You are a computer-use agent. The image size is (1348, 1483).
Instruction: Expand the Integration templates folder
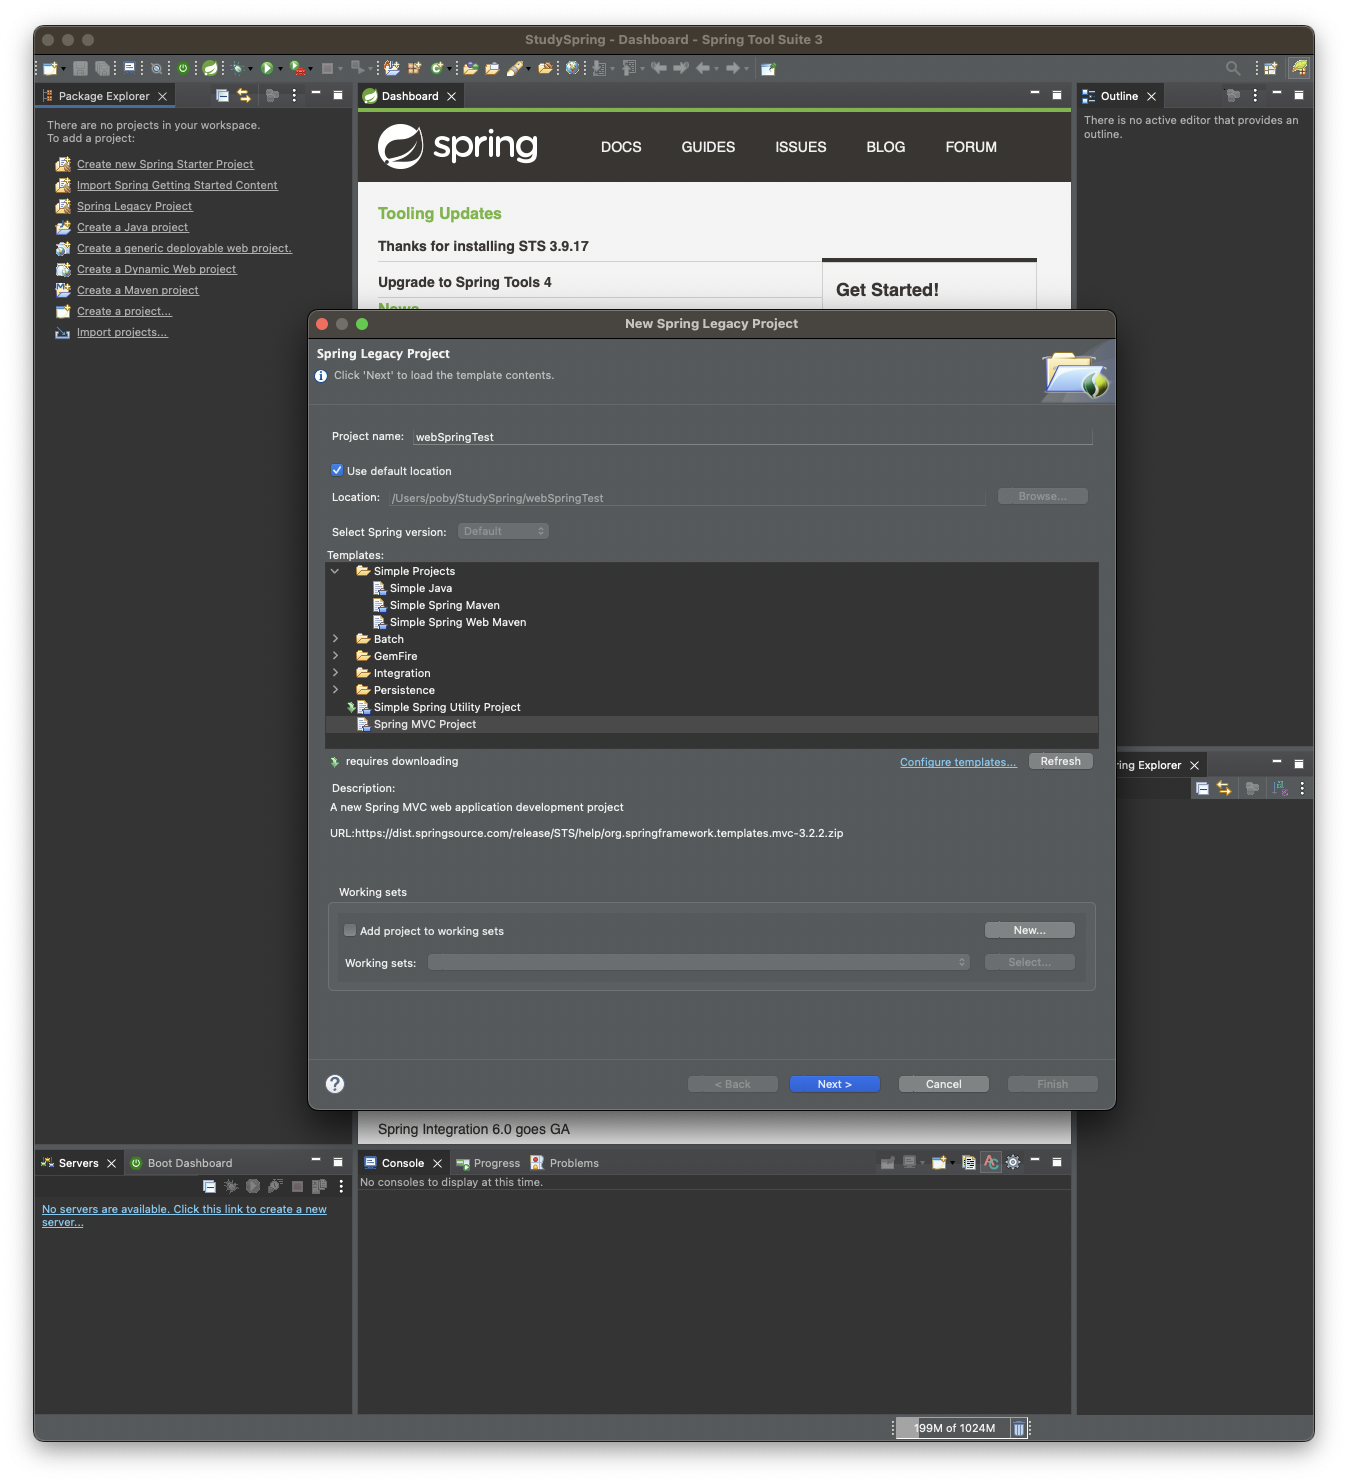coord(335,673)
